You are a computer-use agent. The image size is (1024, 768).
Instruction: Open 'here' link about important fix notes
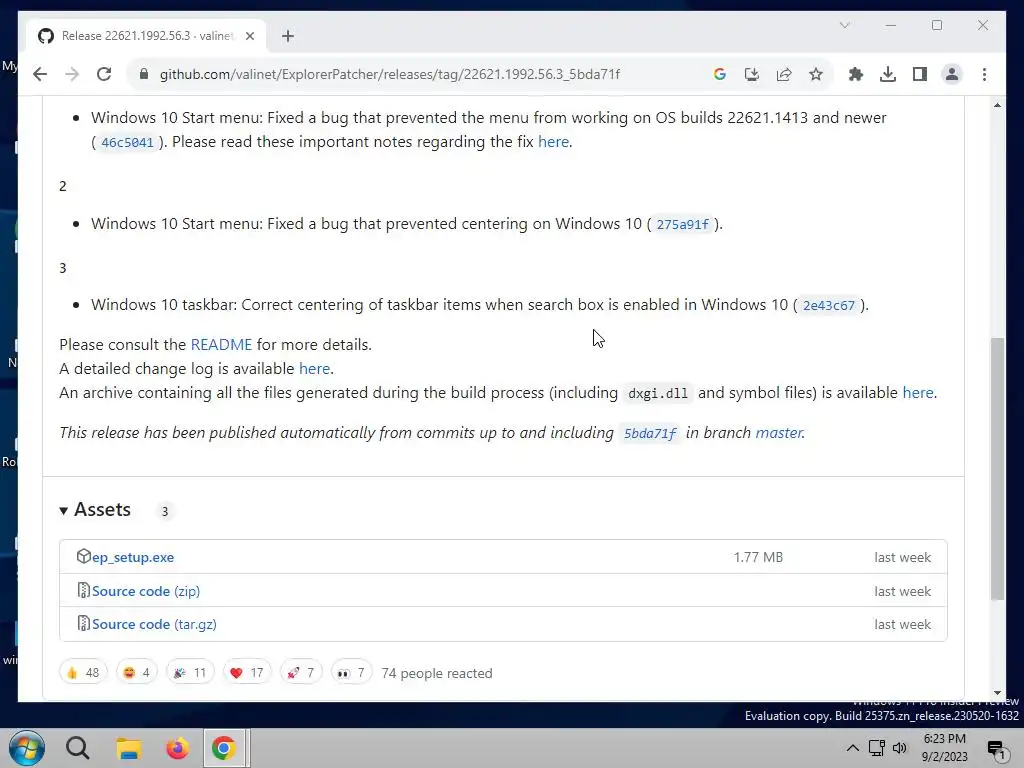[x=553, y=142]
